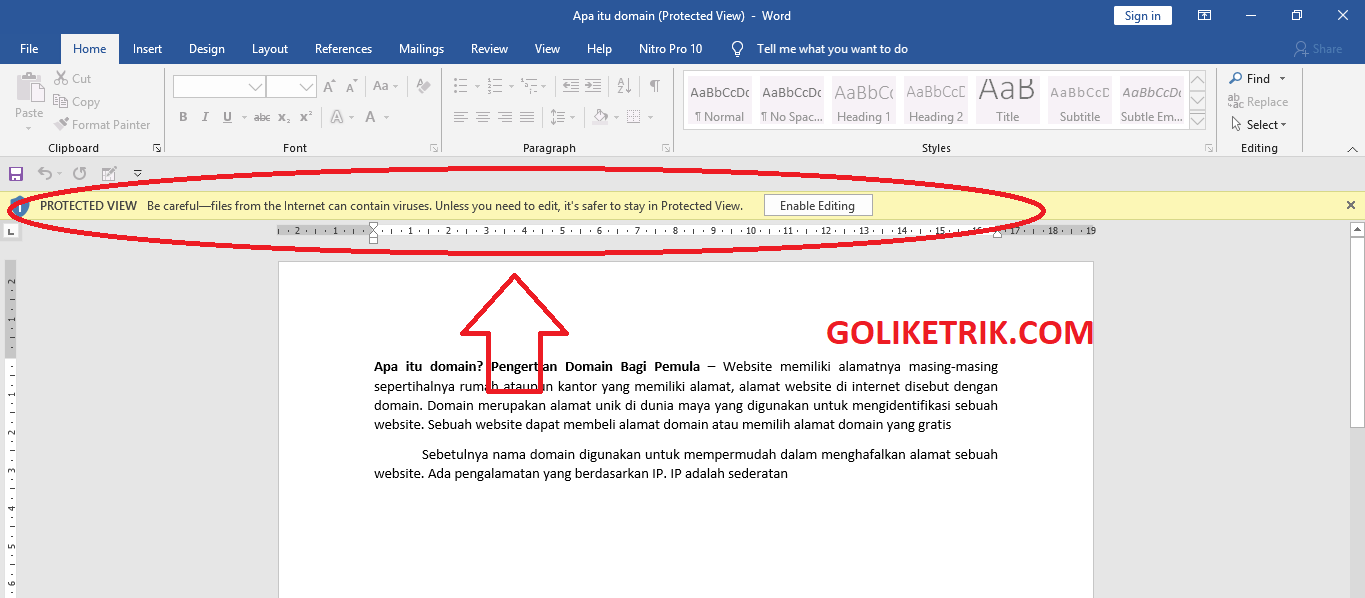Click Decrease Indent icon

(x=571, y=86)
